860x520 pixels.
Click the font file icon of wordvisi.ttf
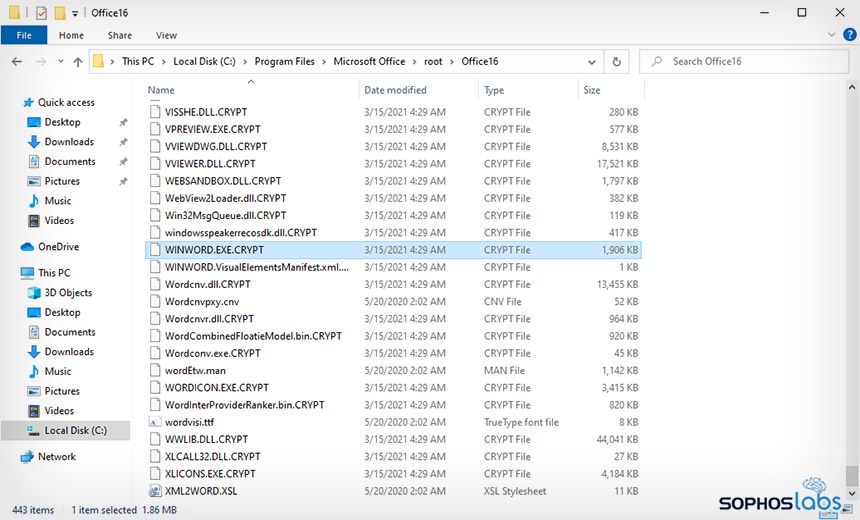[155, 422]
